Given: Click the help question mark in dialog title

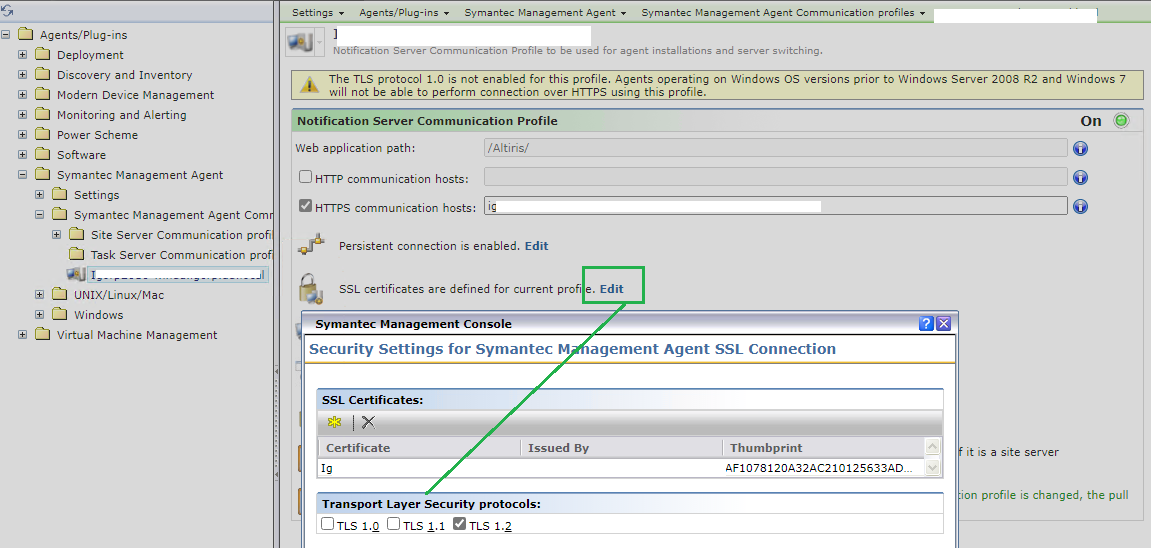Looking at the screenshot, I should [926, 324].
